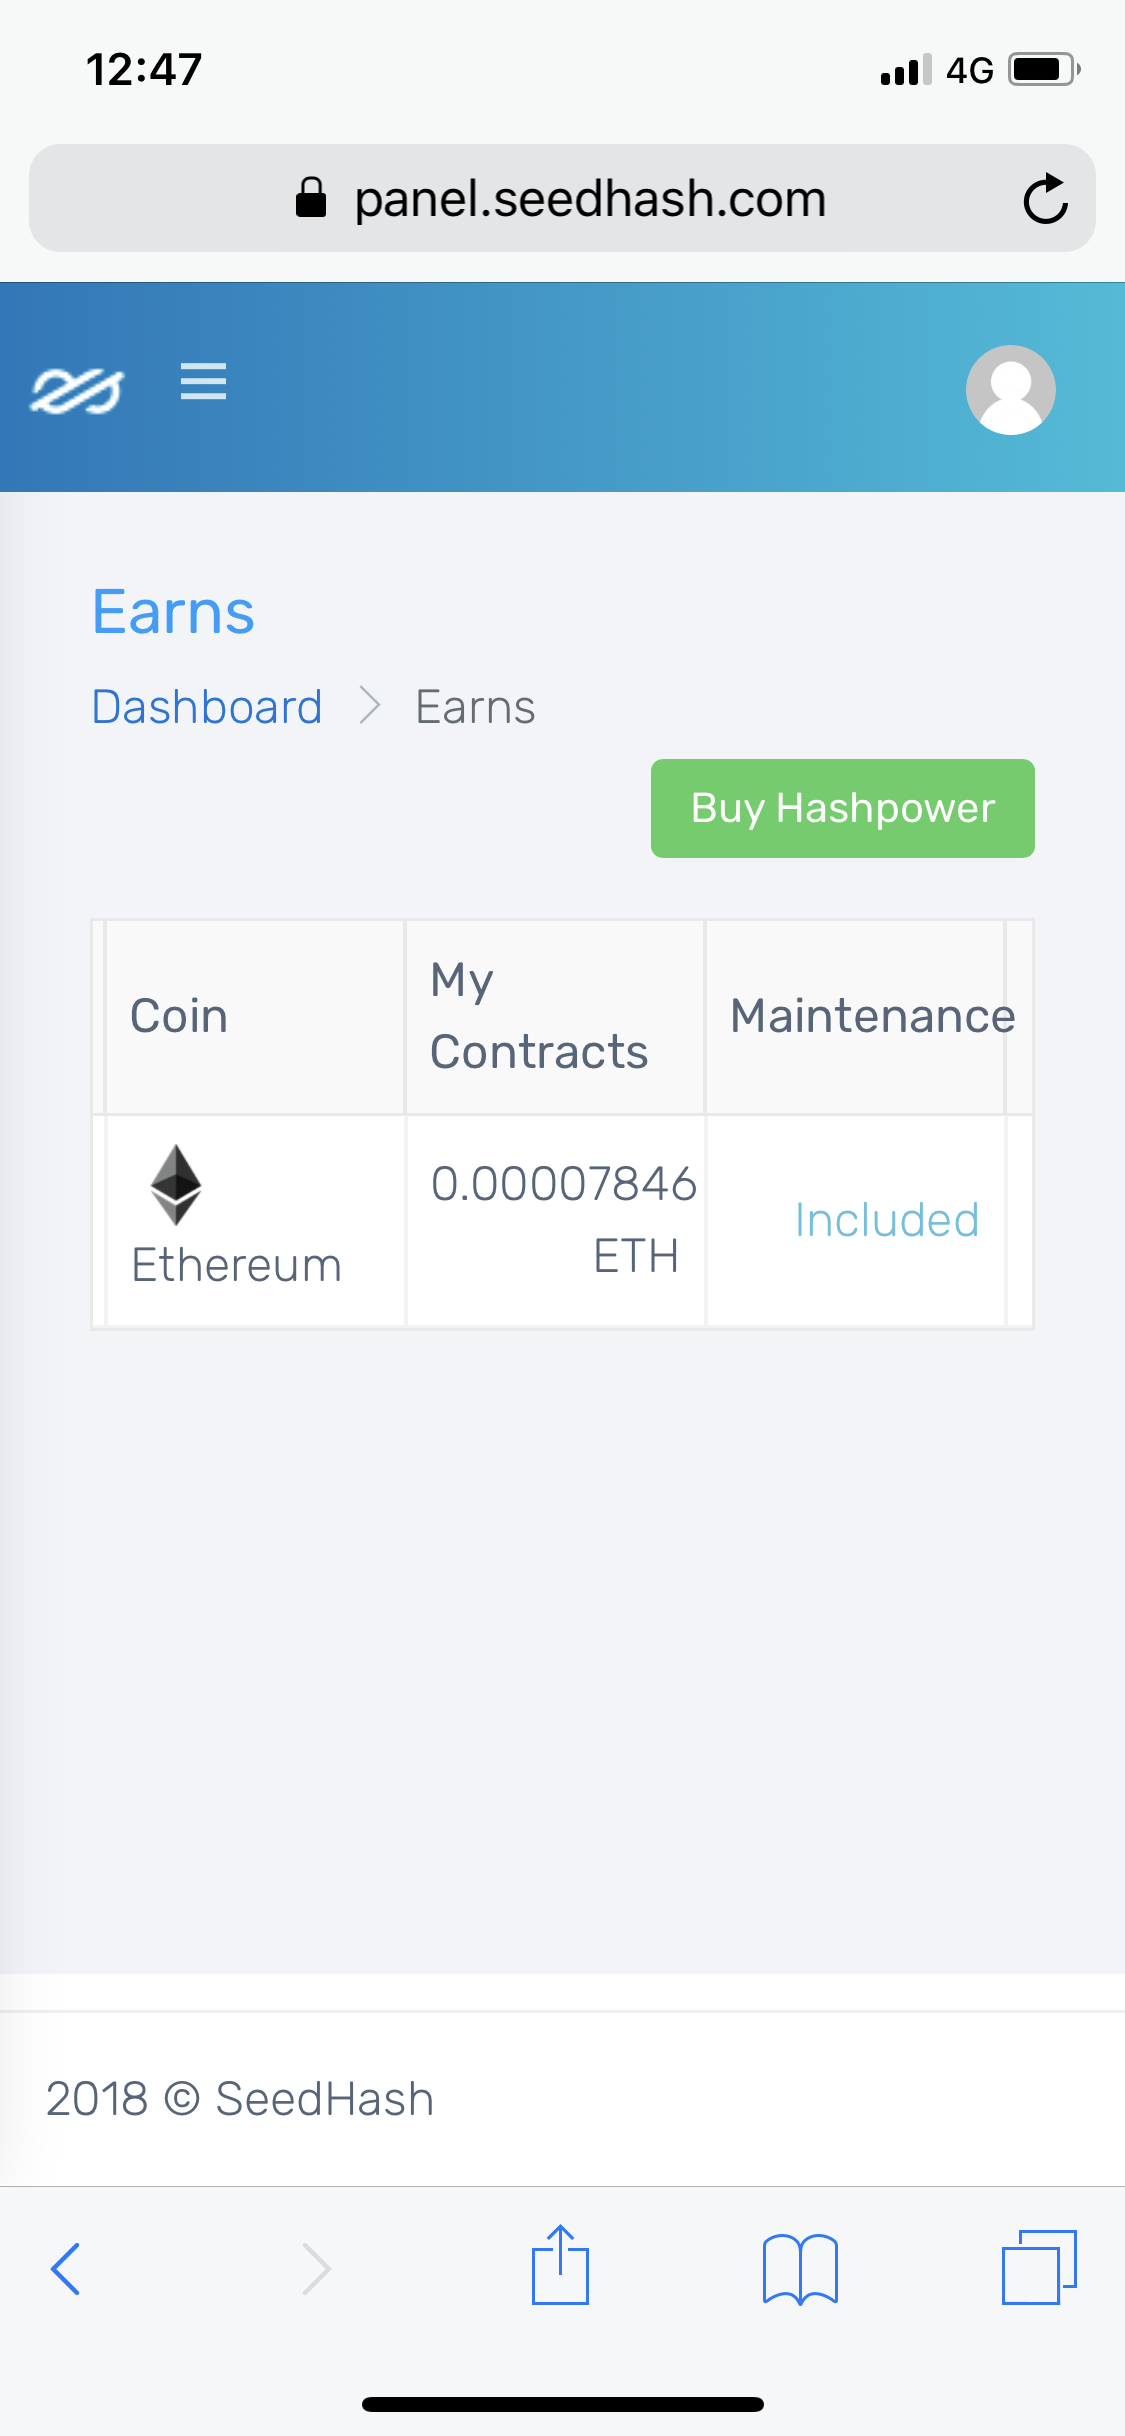This screenshot has height=2436, width=1125.
Task: Open the user profile avatar
Action: click(x=1010, y=390)
